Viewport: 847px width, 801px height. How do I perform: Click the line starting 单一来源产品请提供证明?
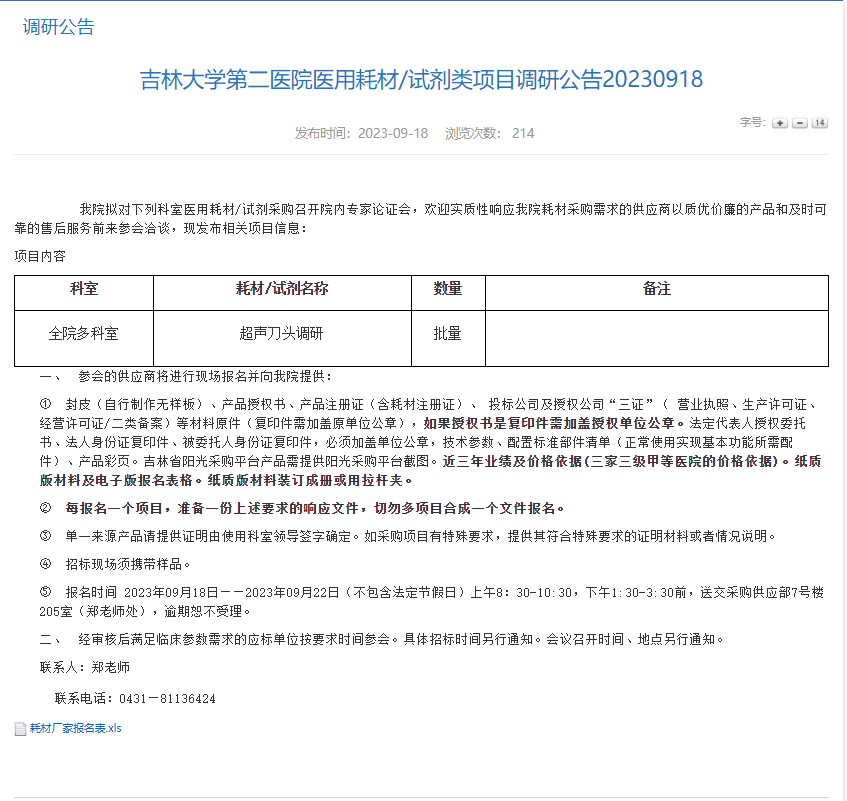408,537
